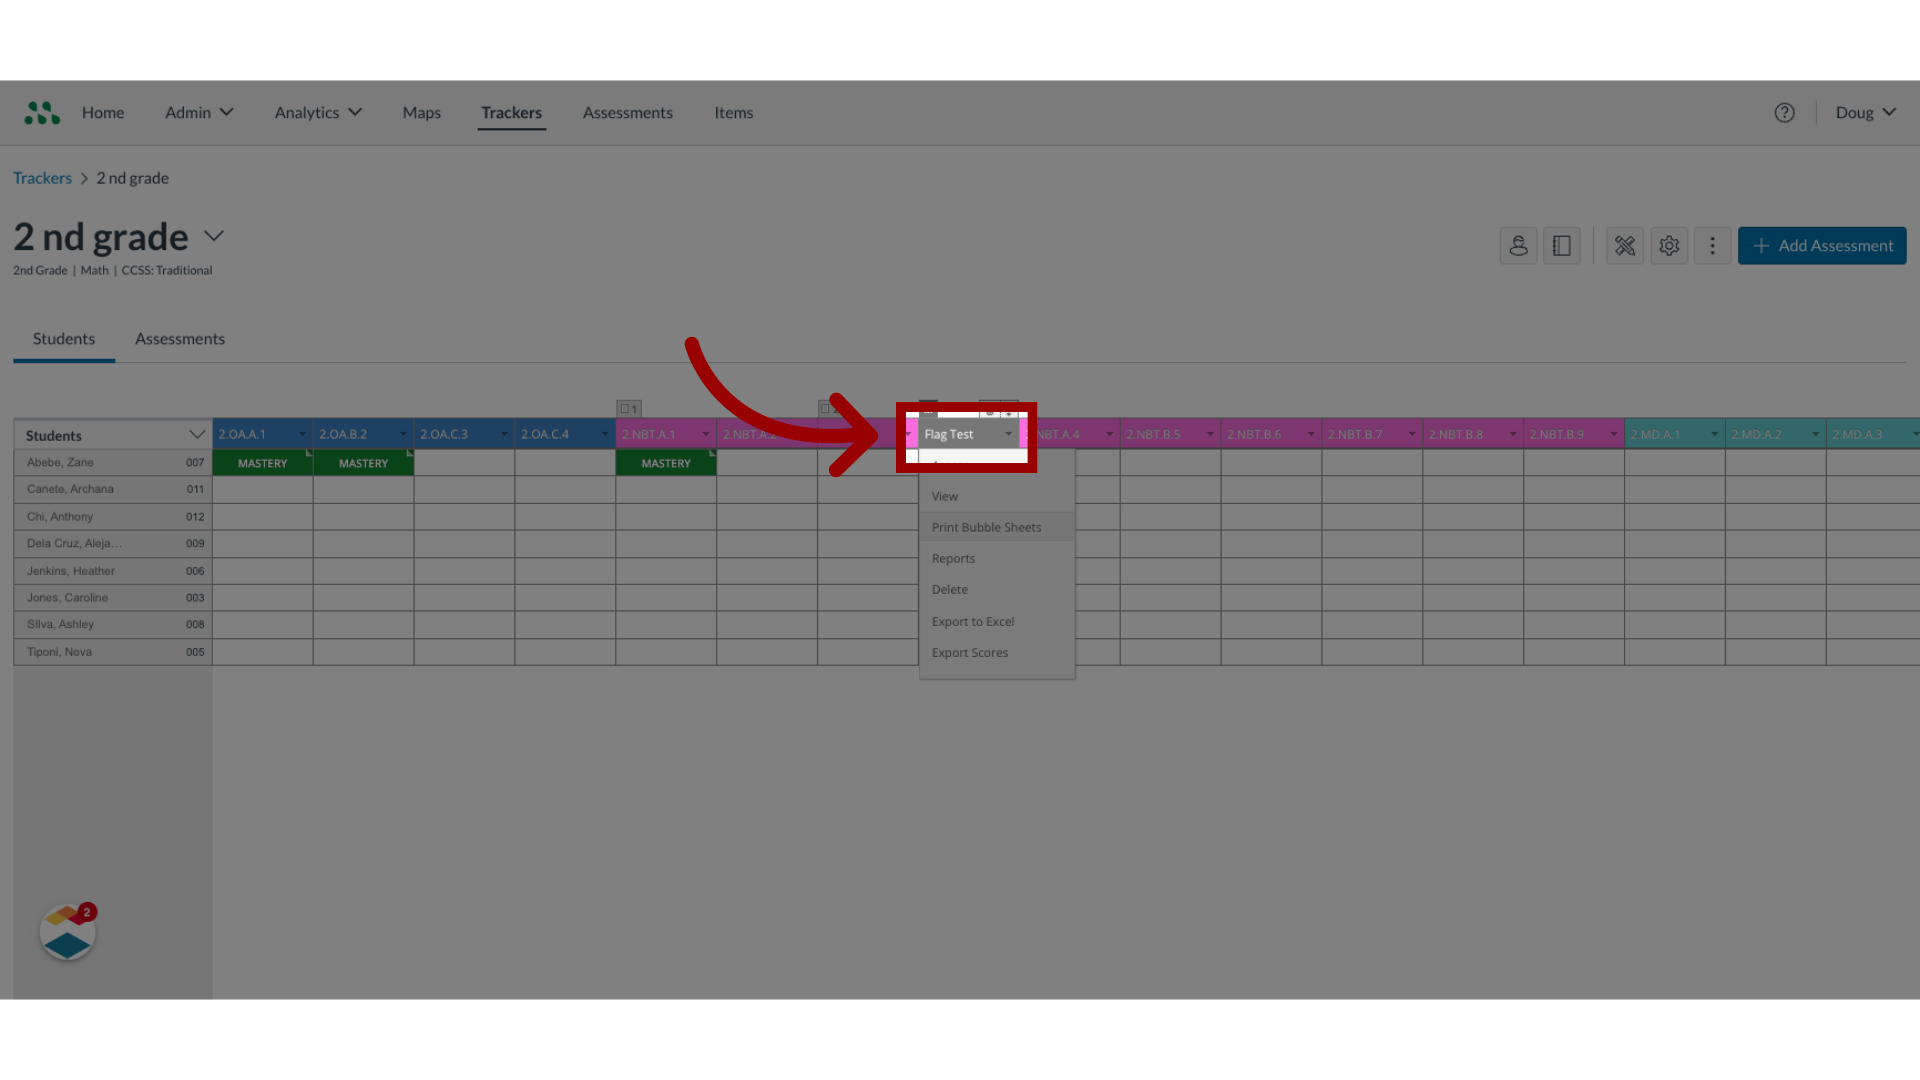Image resolution: width=1920 pixels, height=1080 pixels.
Task: Click Print Bubble Sheets from context menu
Action: [986, 526]
